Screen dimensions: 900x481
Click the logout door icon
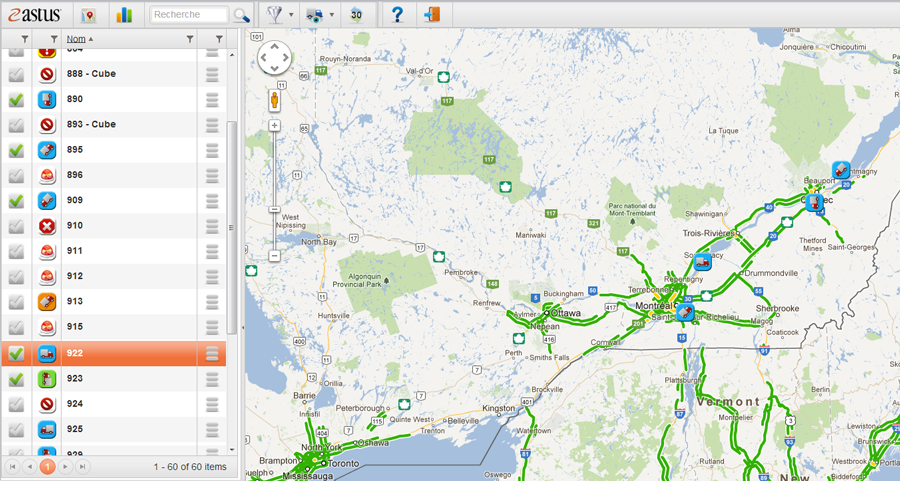[x=431, y=15]
